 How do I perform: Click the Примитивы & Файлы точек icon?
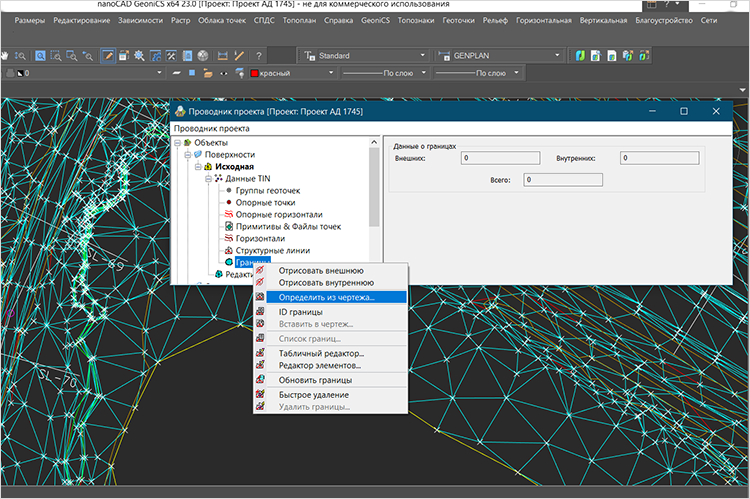pyautogui.click(x=229, y=226)
